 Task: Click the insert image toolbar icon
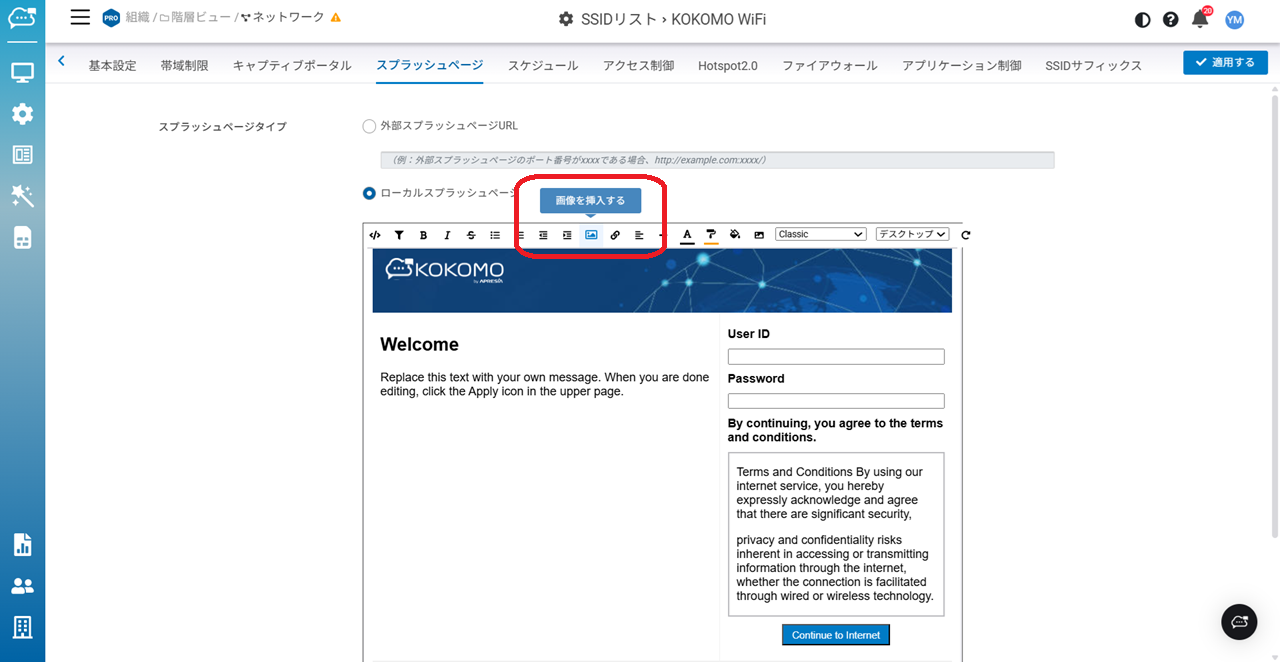[x=591, y=235]
